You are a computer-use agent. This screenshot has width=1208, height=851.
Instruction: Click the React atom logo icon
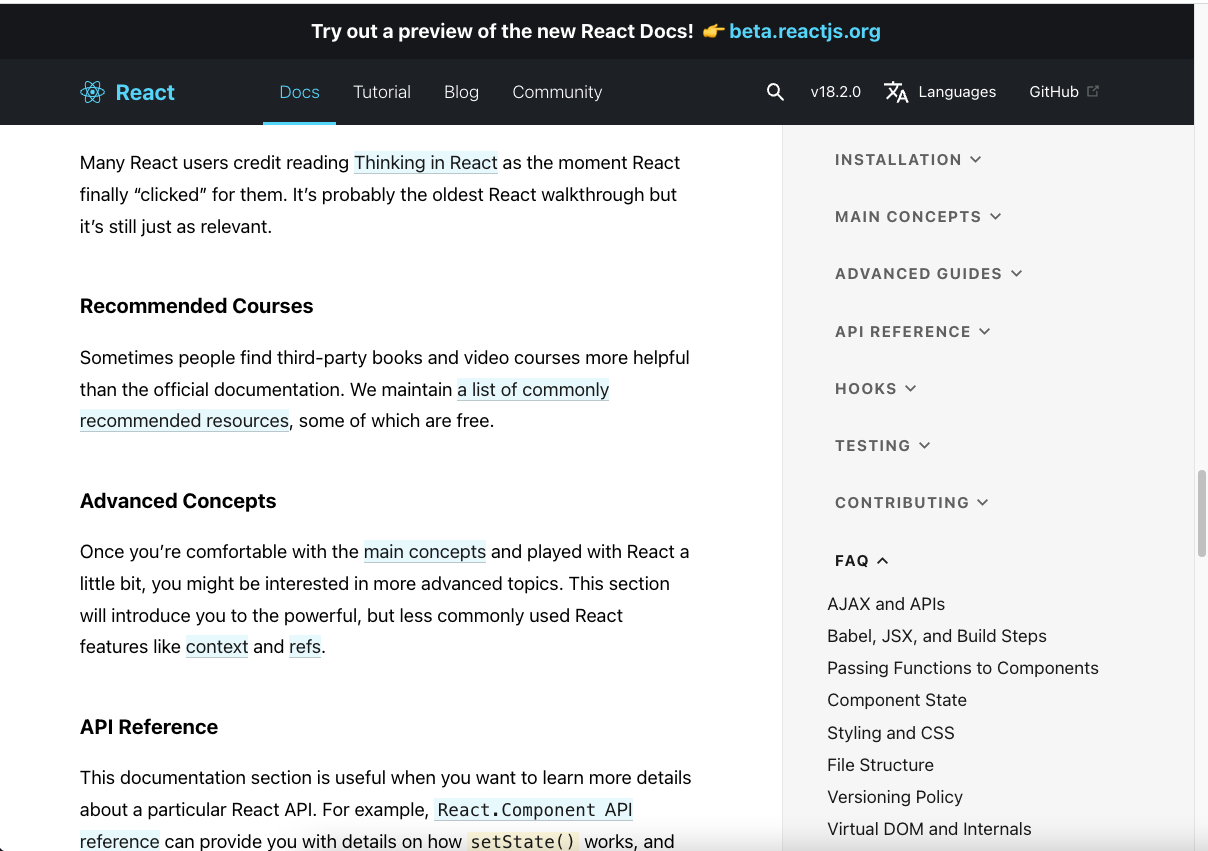coord(92,92)
